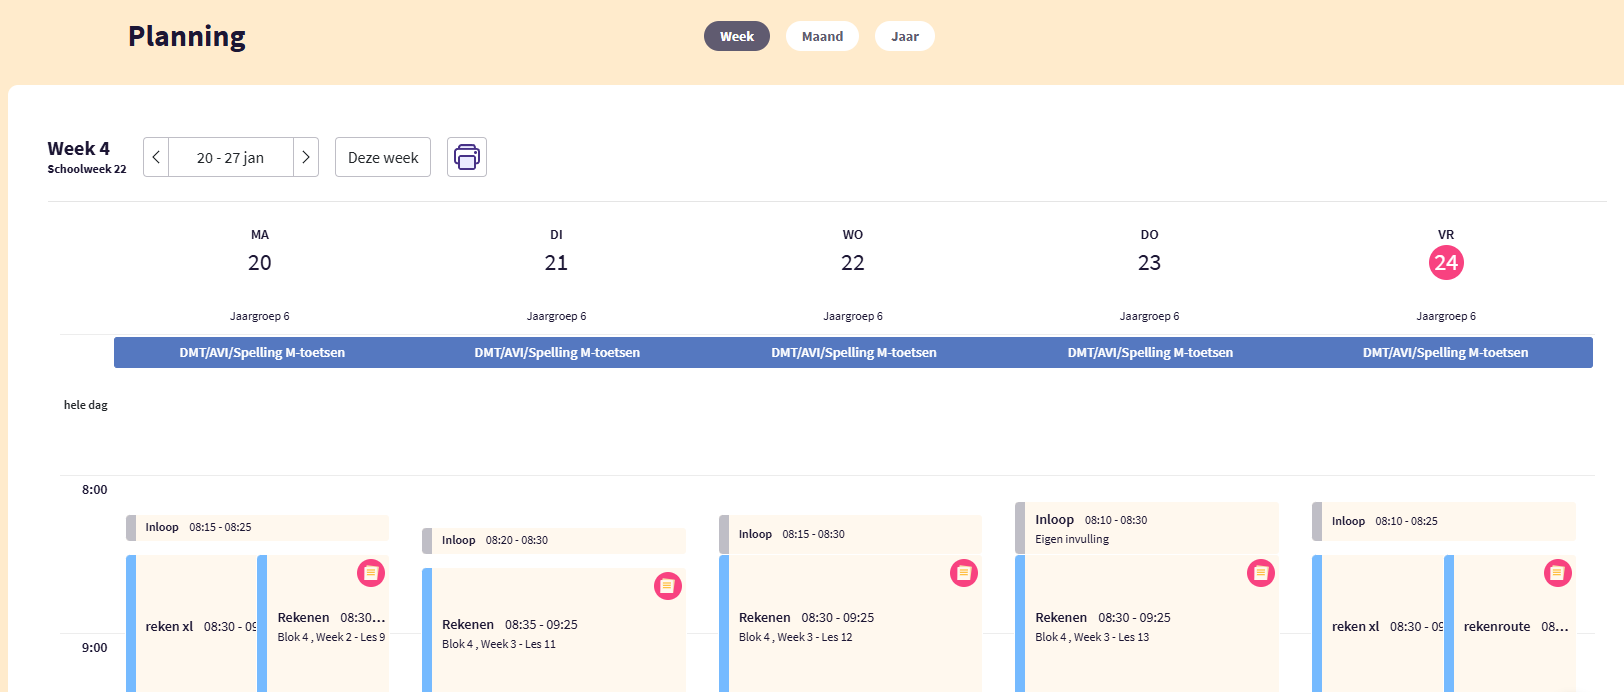The image size is (1624, 692).
Task: Open Monday reken xl lesson block
Action: point(195,627)
